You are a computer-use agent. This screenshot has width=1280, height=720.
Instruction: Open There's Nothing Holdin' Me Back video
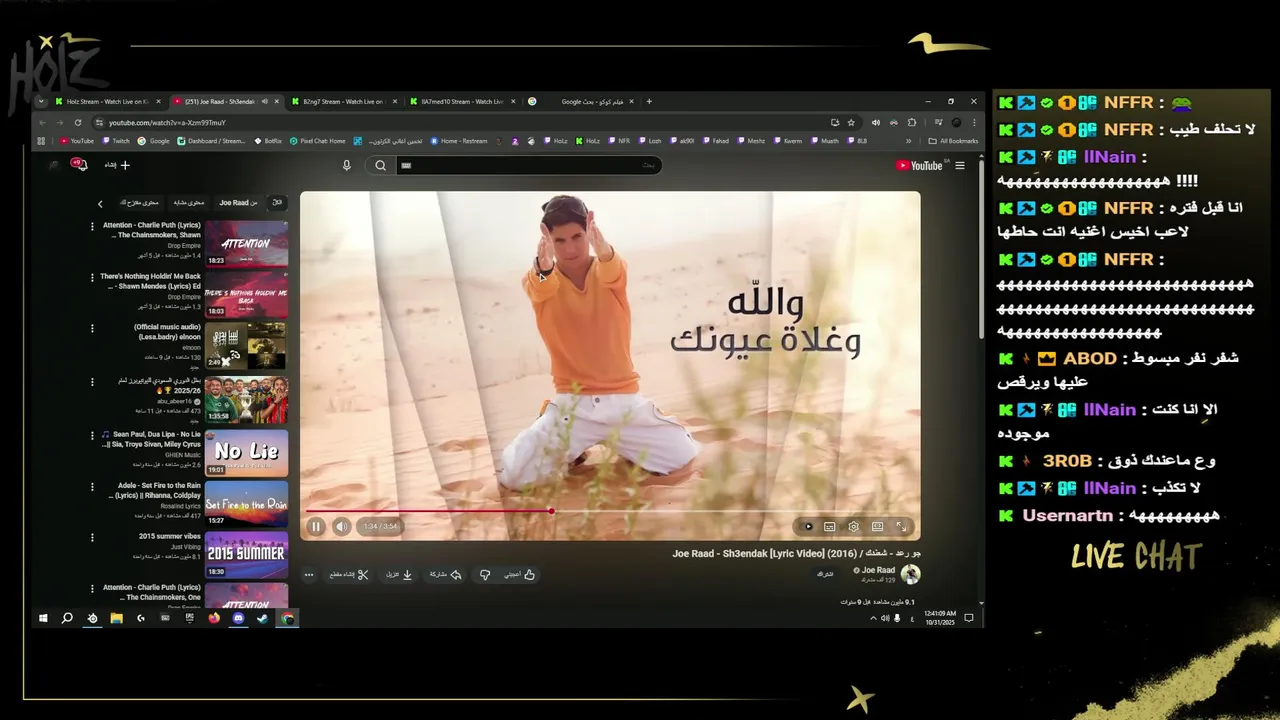(x=246, y=295)
